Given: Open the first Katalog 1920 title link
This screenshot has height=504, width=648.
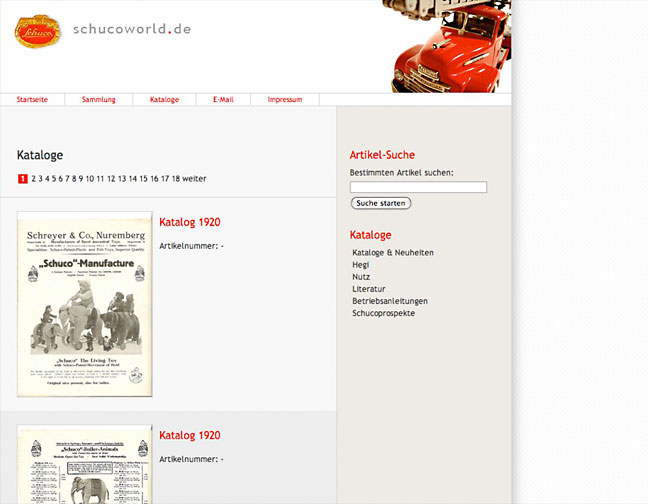Looking at the screenshot, I should (190, 222).
